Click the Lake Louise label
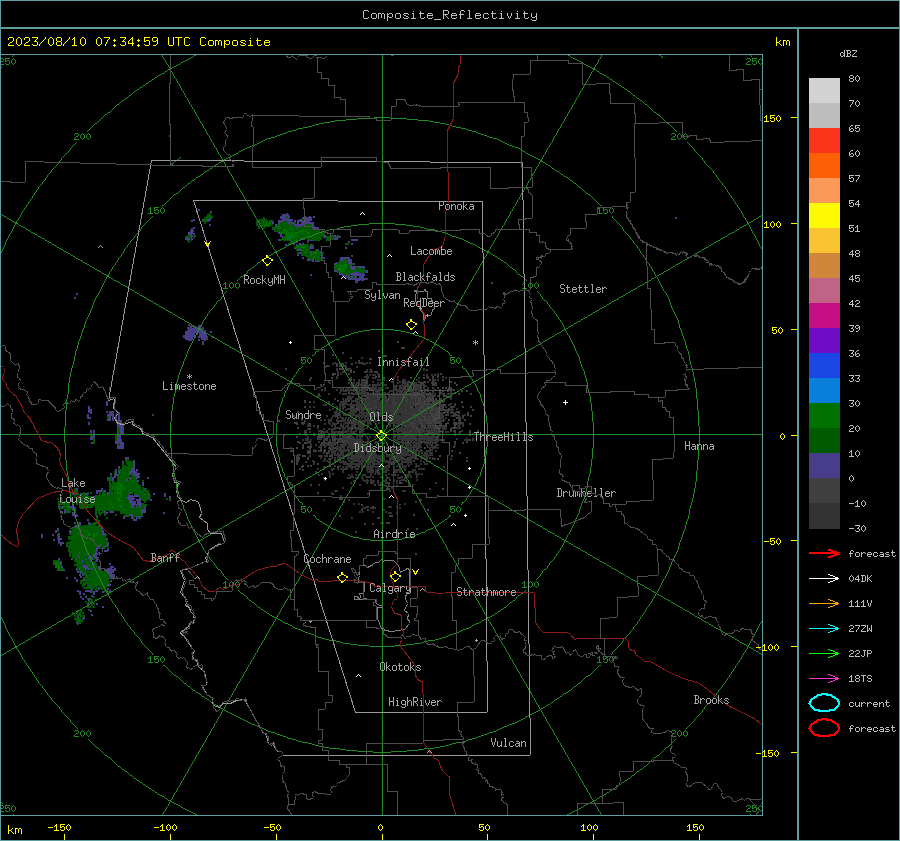This screenshot has width=900, height=841. [77, 491]
